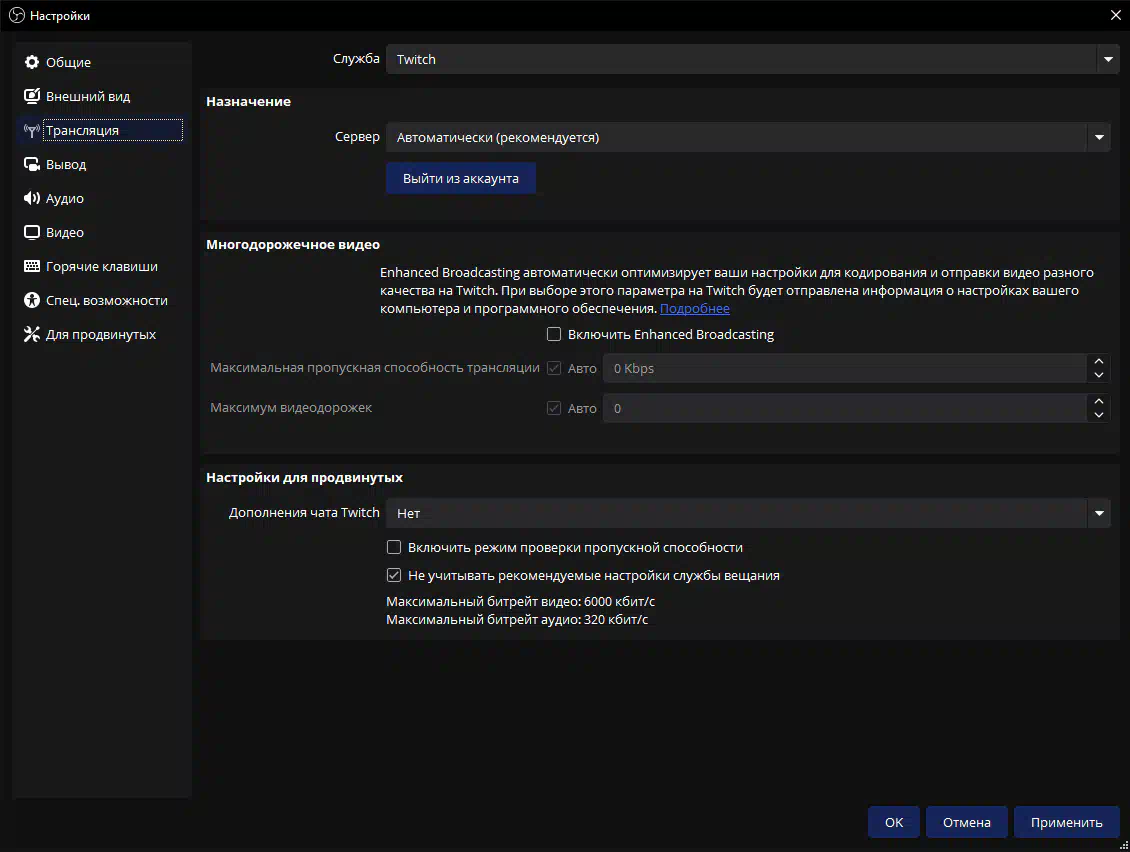Click the Максимальный битрейт аудио: 320 кбит/с text
The height and width of the screenshot is (852, 1130).
tap(517, 619)
